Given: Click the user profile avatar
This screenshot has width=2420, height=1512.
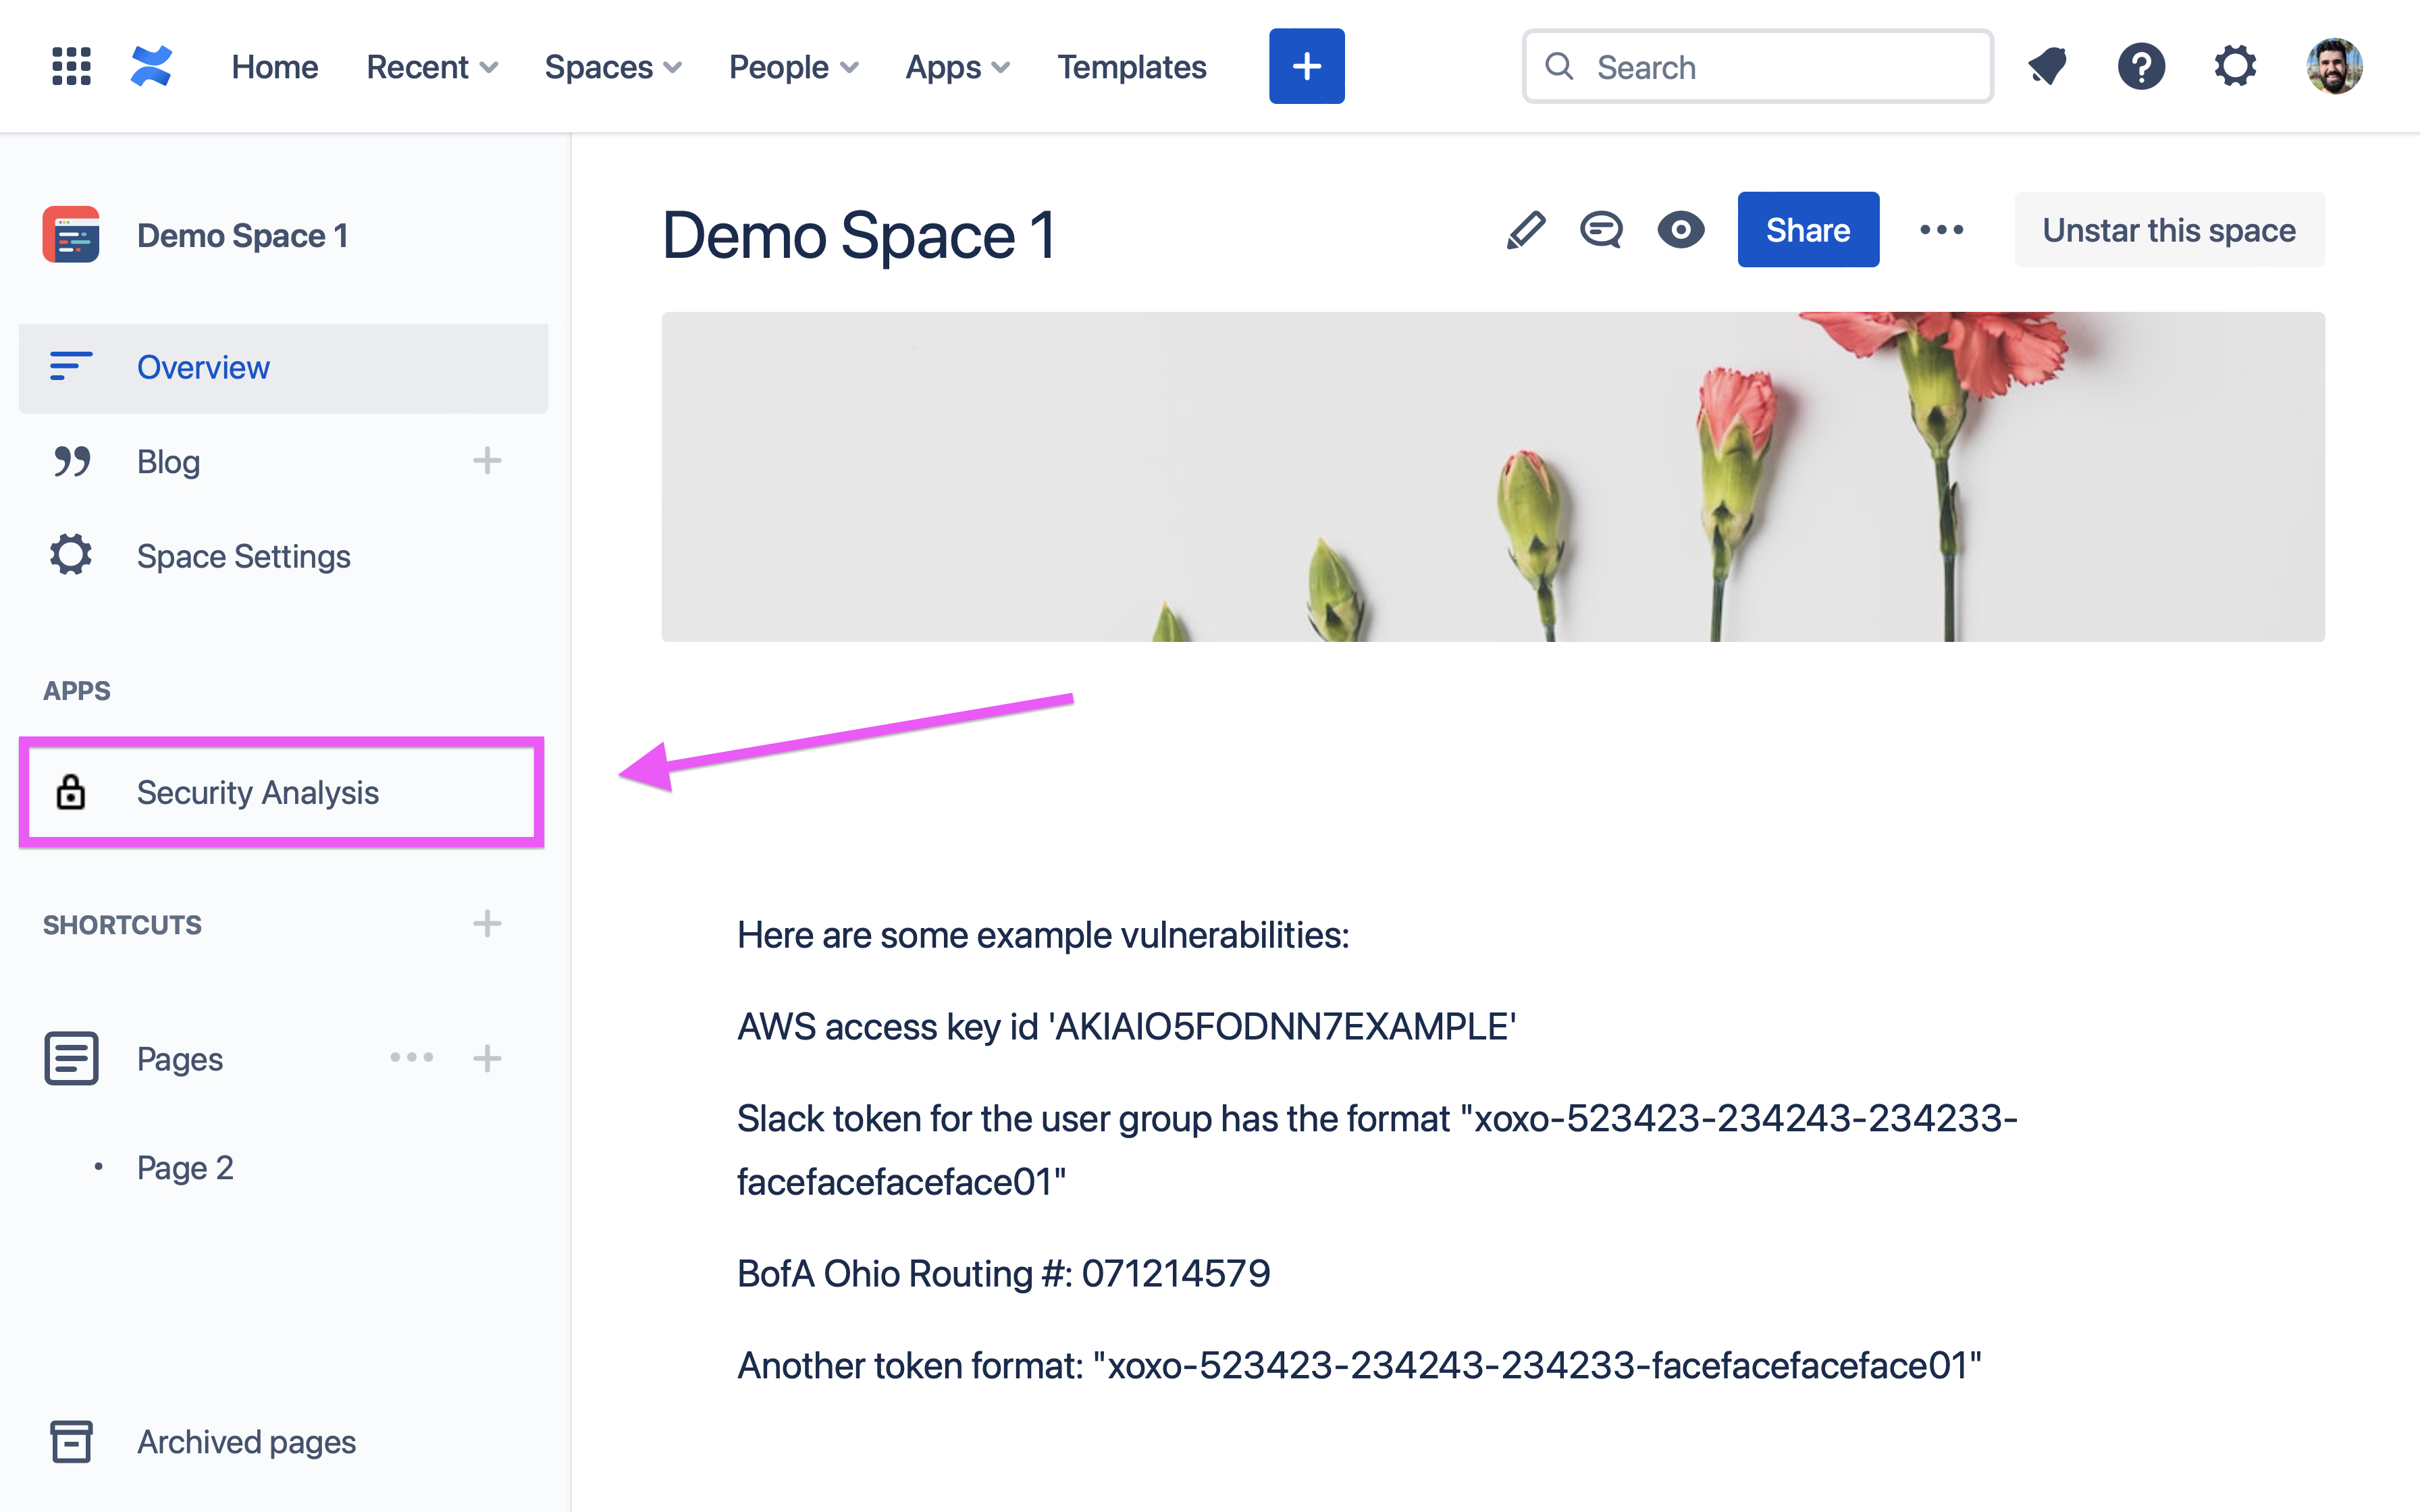Looking at the screenshot, I should pyautogui.click(x=2335, y=67).
